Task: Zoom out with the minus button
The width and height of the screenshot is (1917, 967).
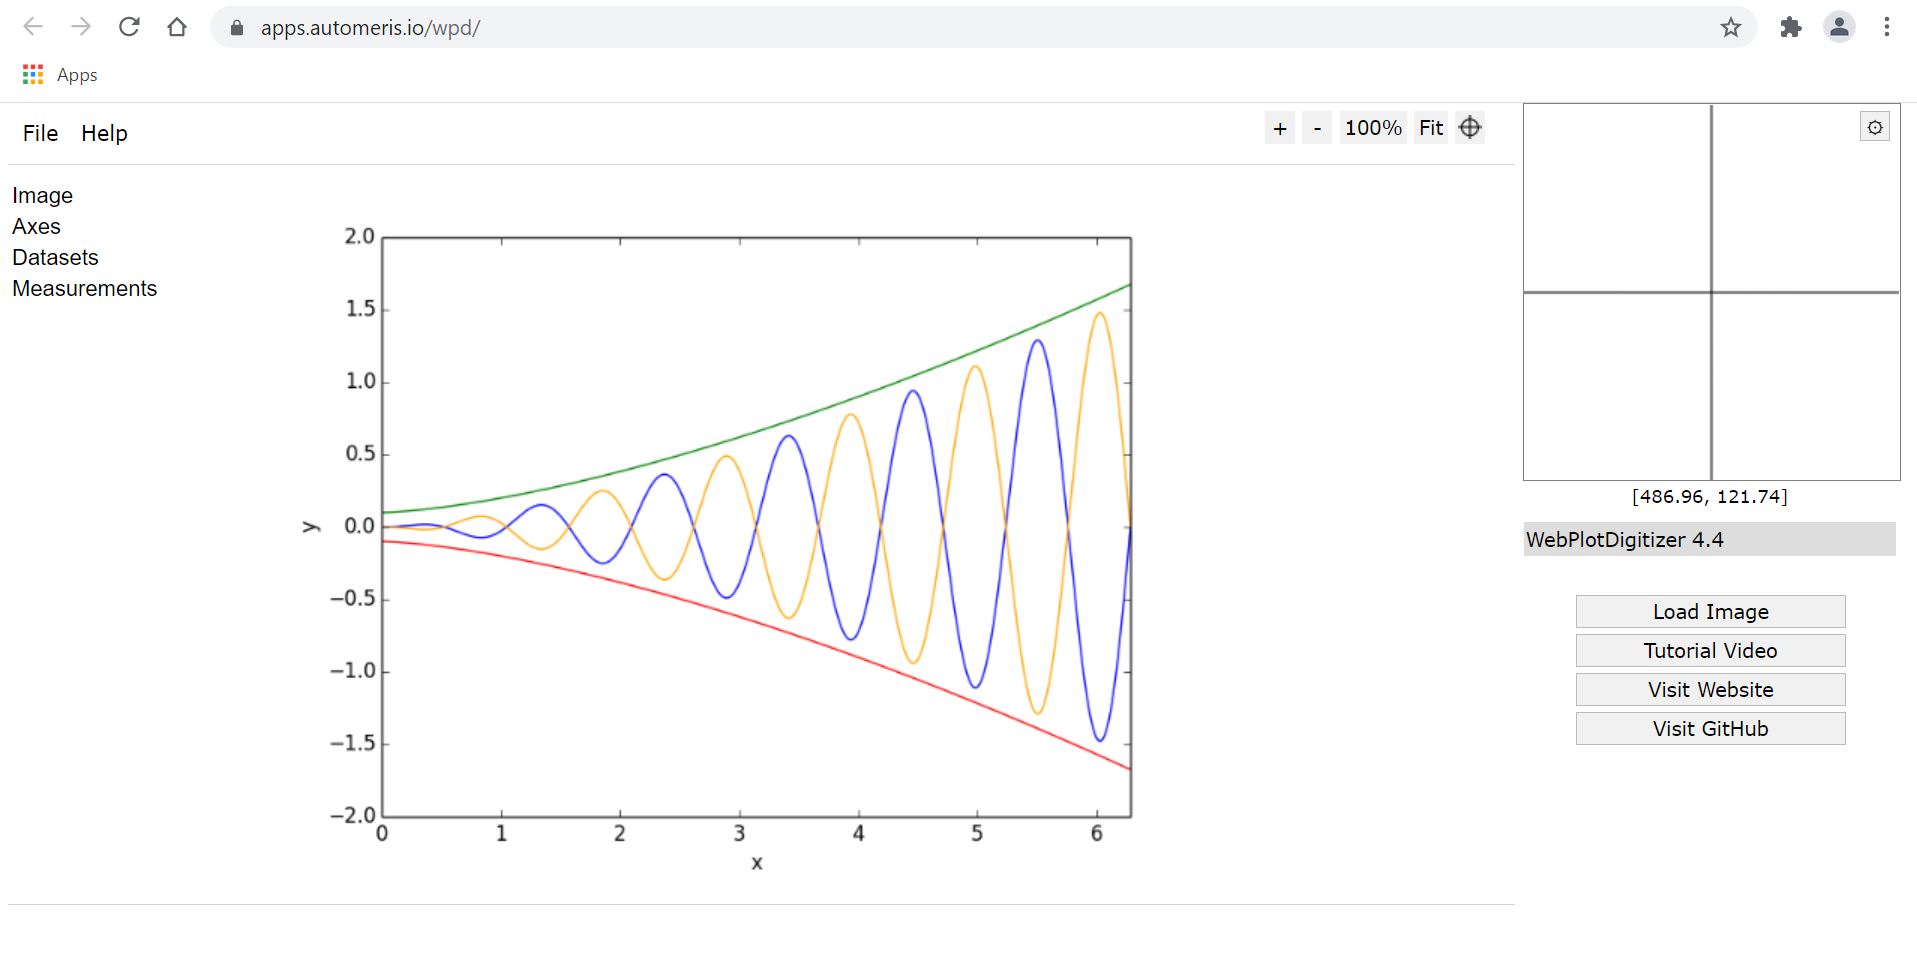Action: point(1317,128)
